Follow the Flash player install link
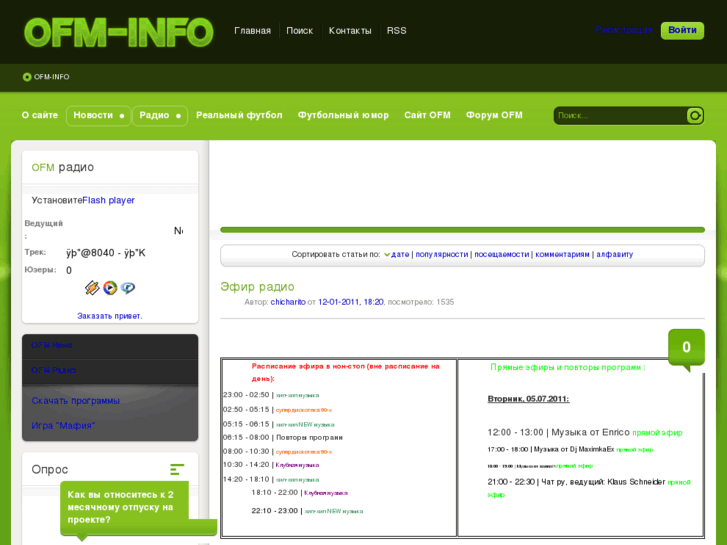The height and width of the screenshot is (545, 727). click(108, 200)
